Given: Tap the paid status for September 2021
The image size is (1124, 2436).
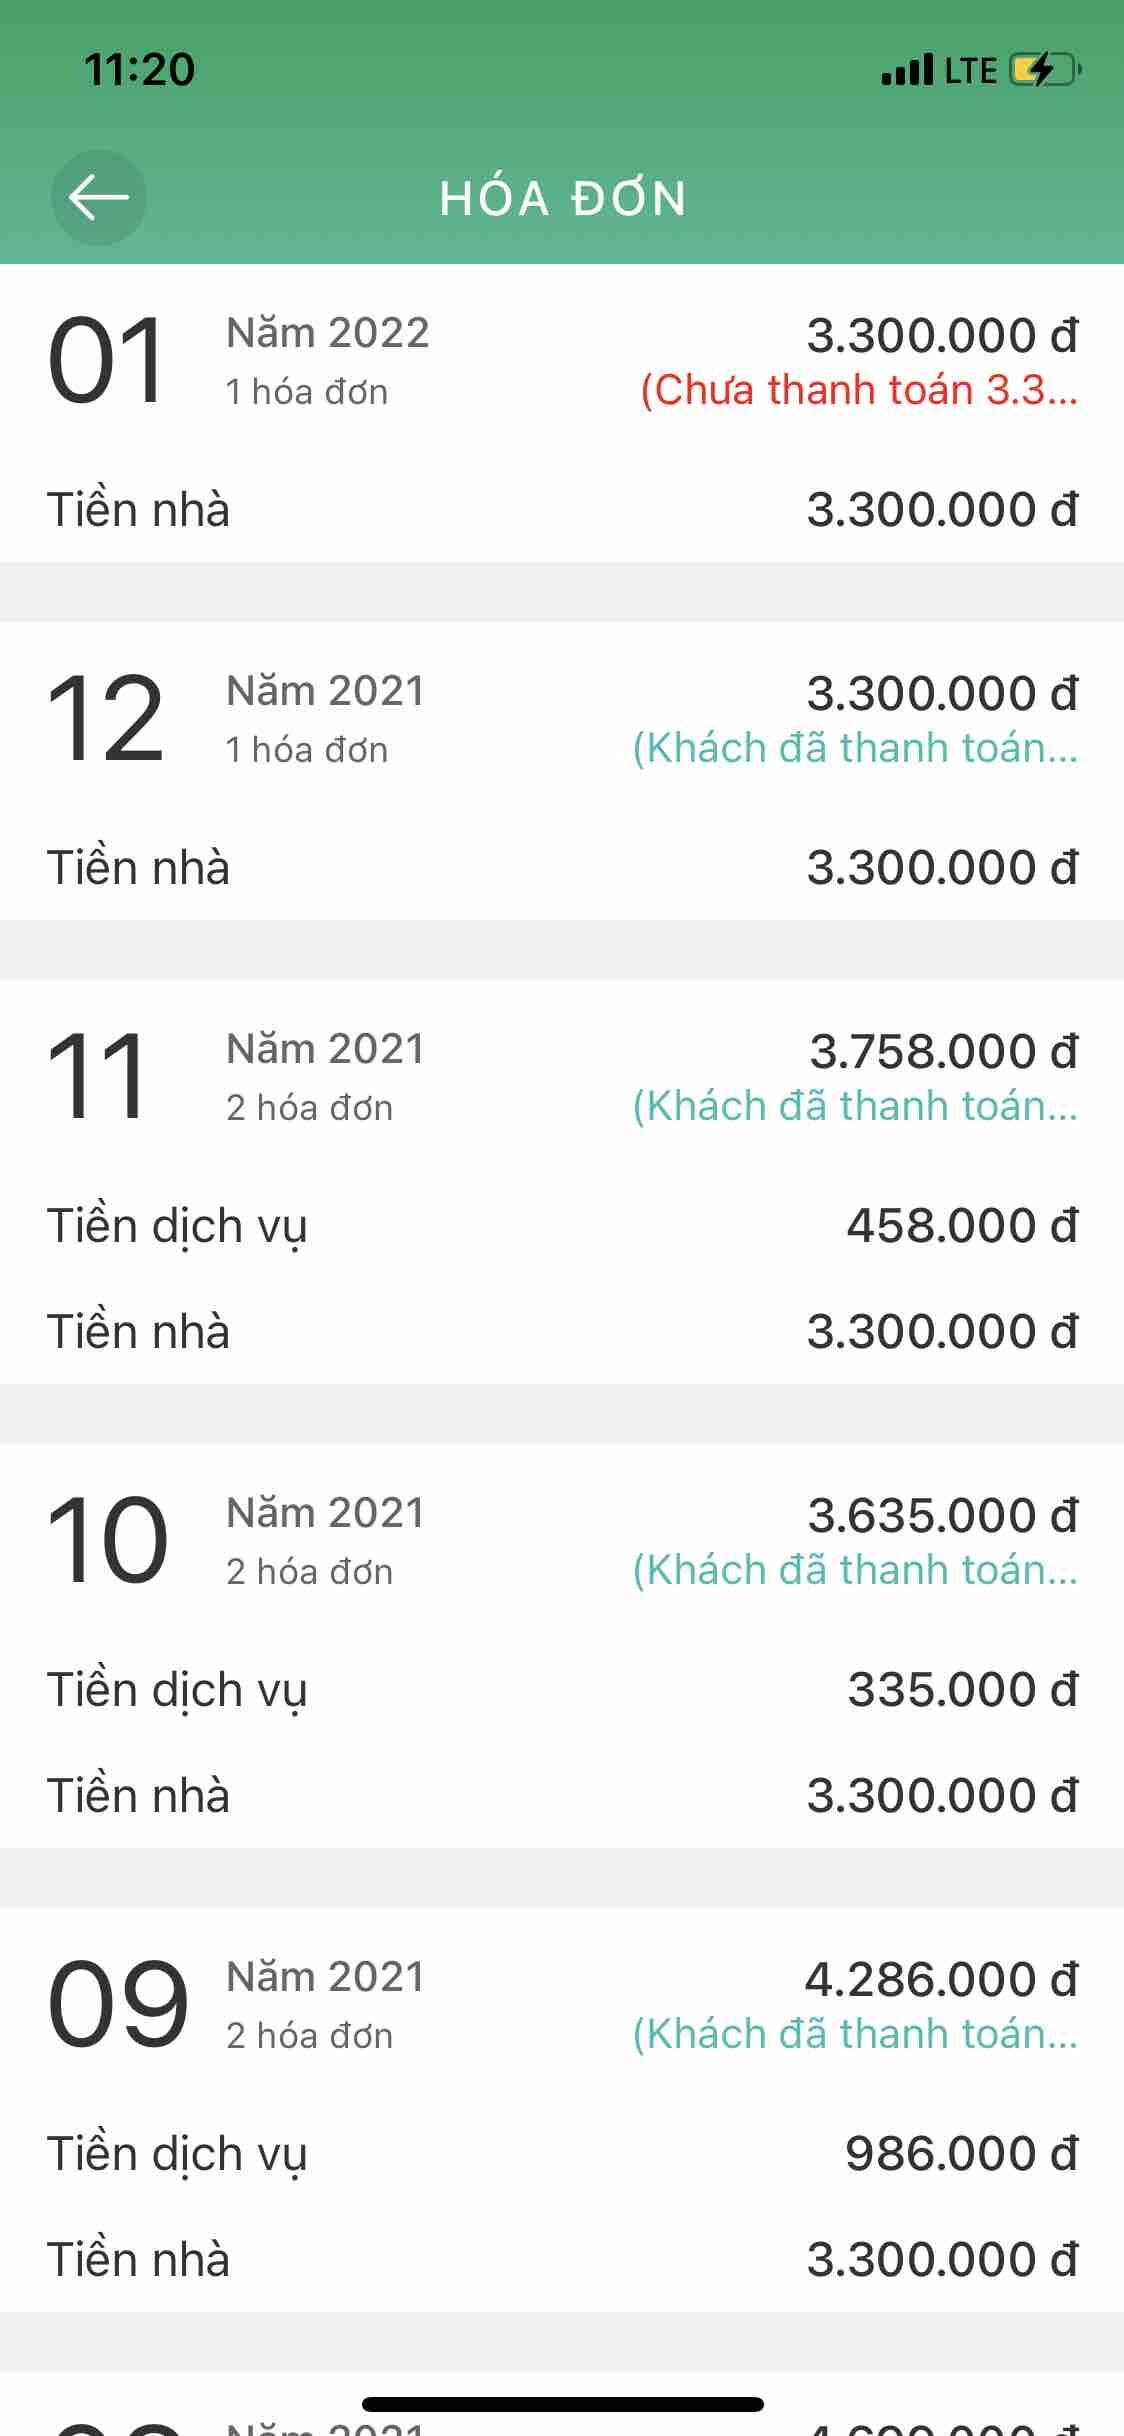Looking at the screenshot, I should [x=855, y=2034].
